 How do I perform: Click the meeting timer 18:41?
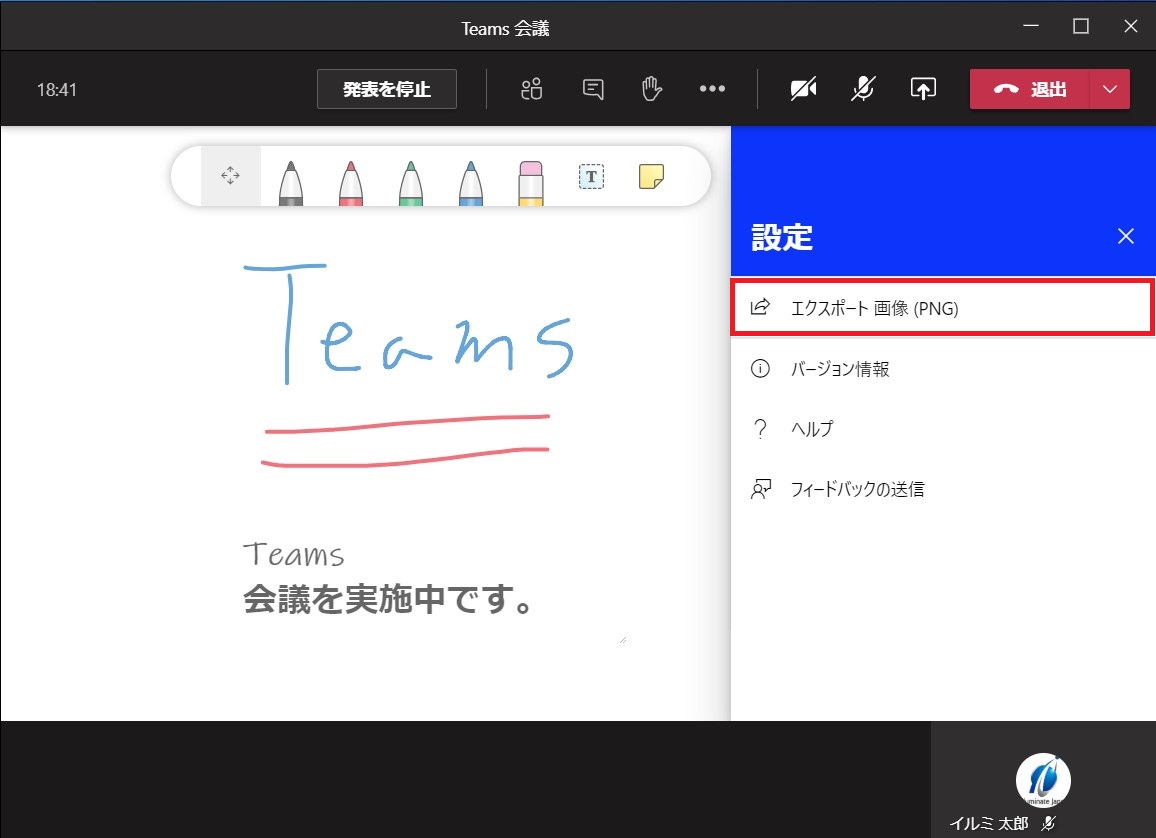click(57, 90)
